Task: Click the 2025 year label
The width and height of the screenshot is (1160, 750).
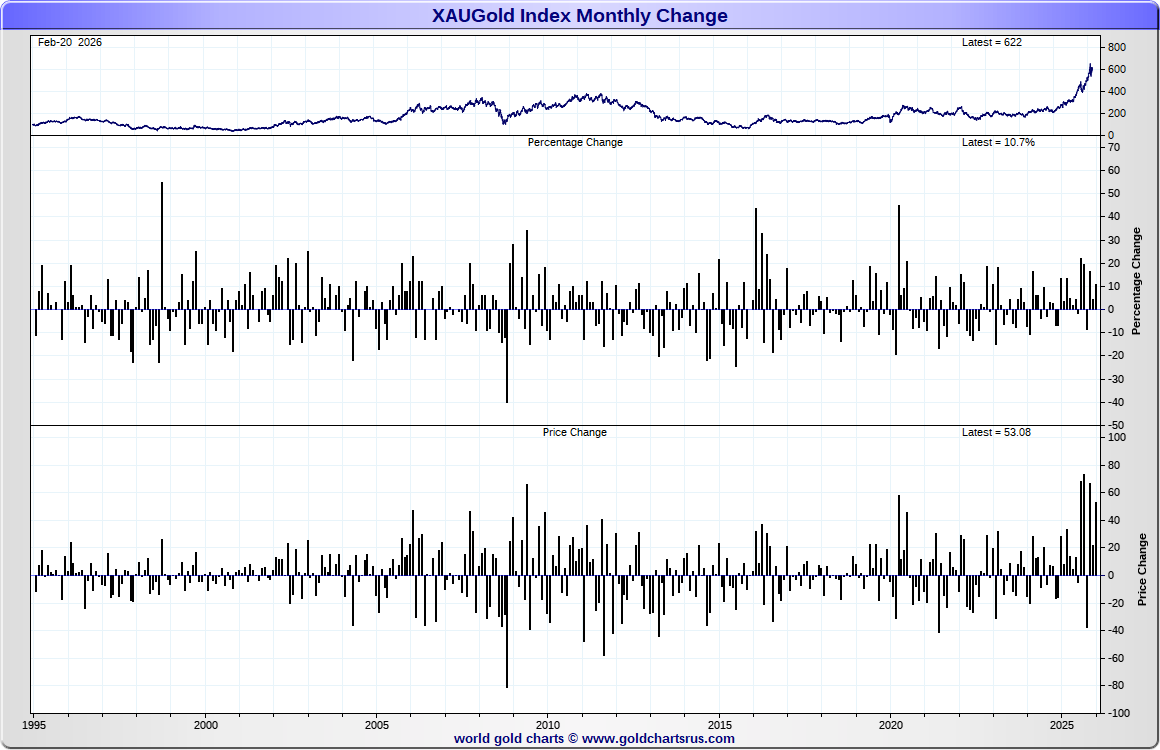Action: 1062,725
